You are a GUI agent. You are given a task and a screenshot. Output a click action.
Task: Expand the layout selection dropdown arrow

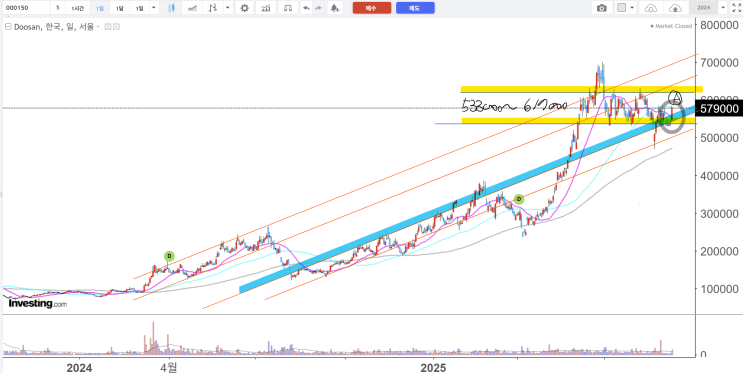632,8
